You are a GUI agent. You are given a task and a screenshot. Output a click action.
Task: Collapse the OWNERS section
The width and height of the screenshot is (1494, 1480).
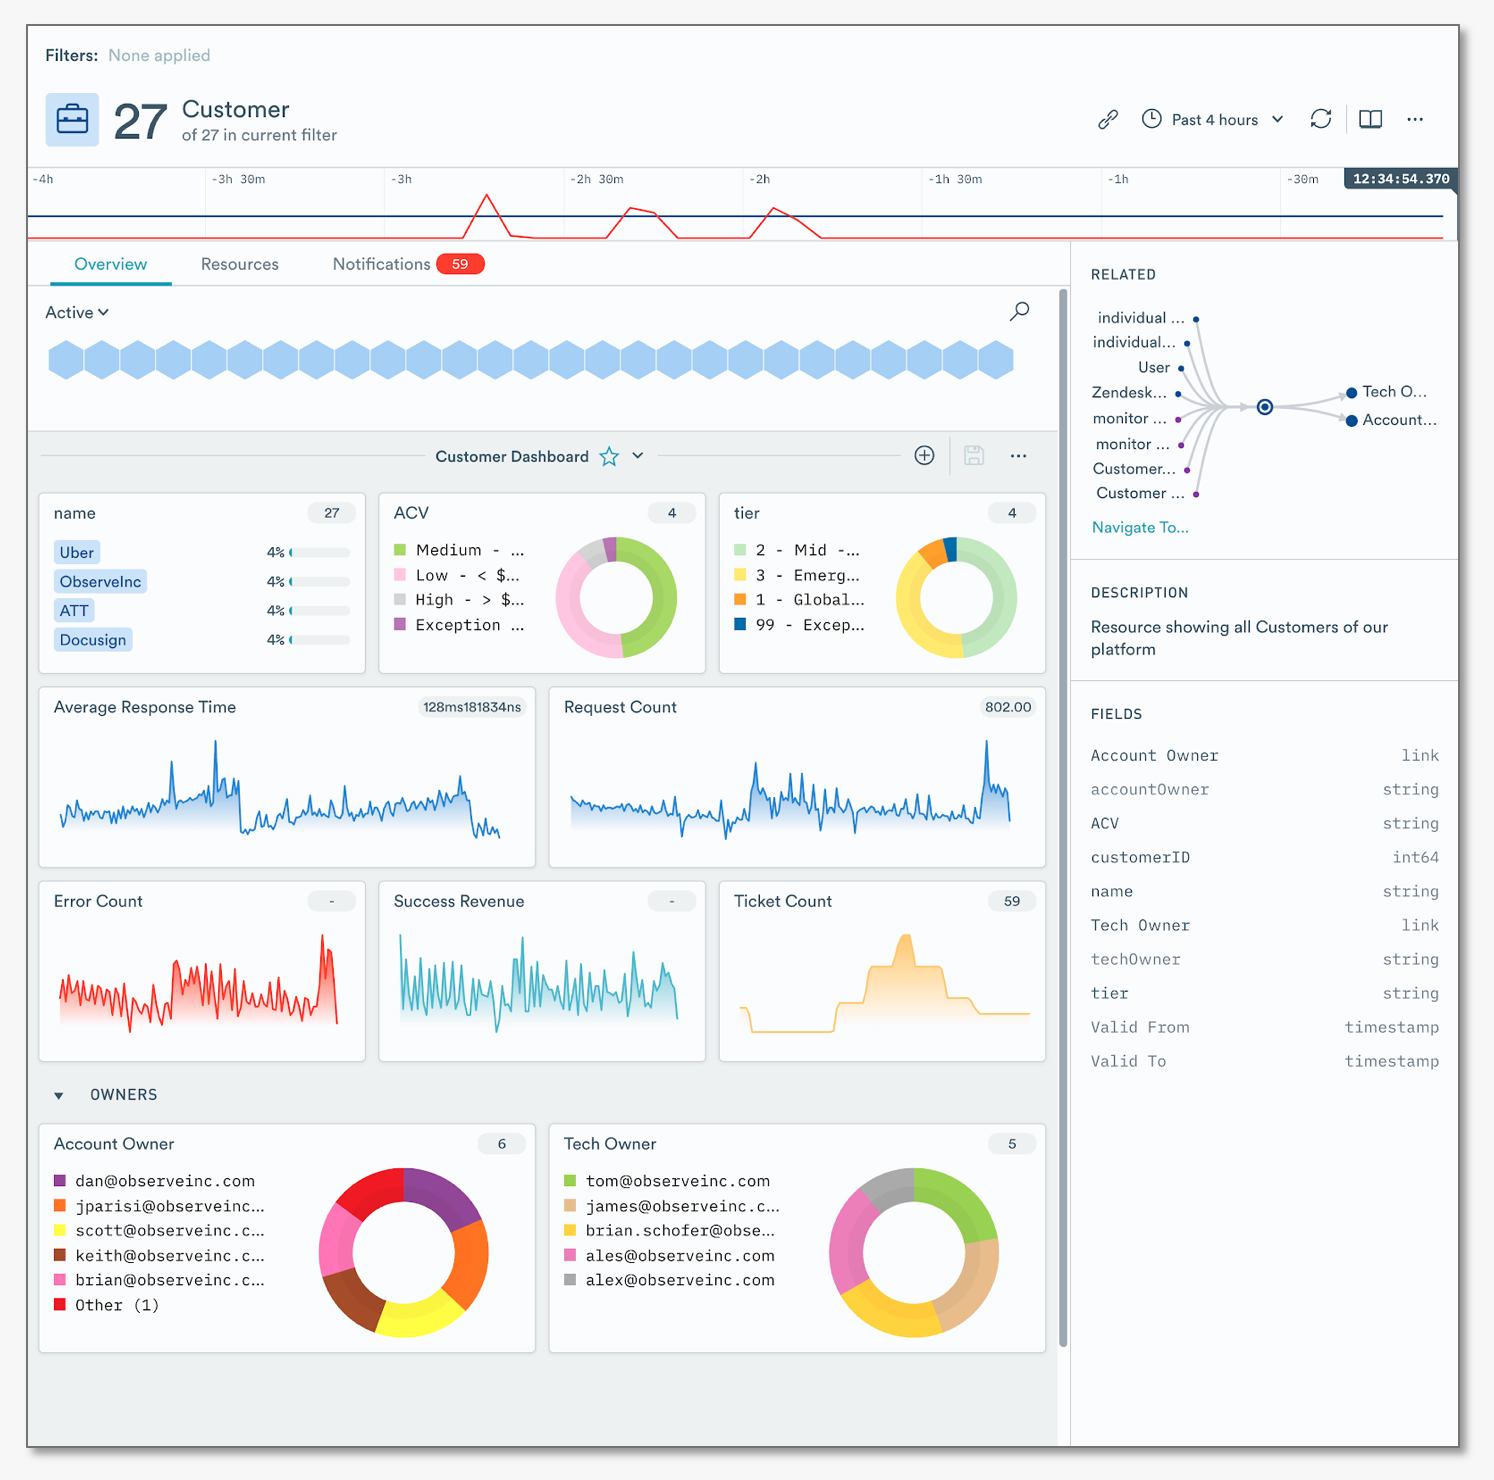tap(59, 1096)
